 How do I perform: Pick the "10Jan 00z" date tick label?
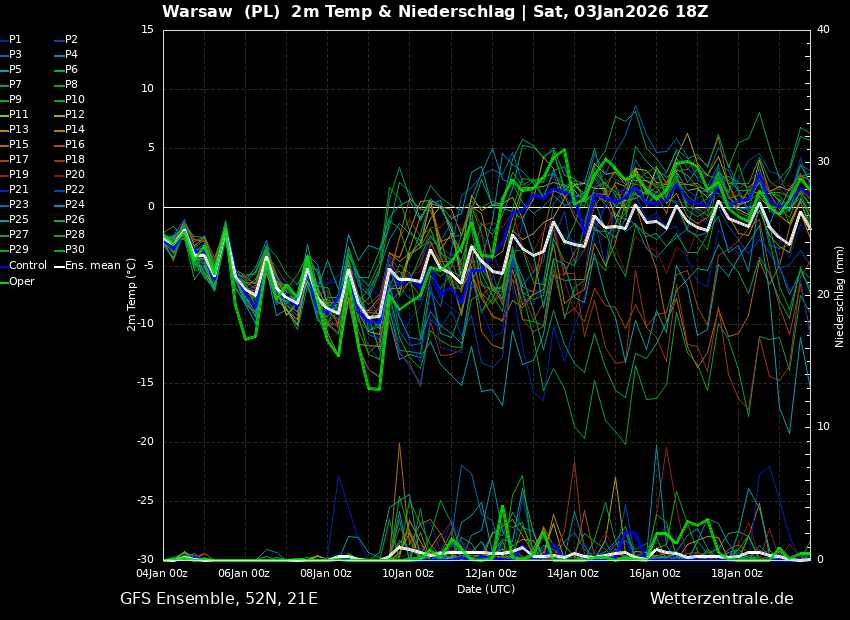409,573
